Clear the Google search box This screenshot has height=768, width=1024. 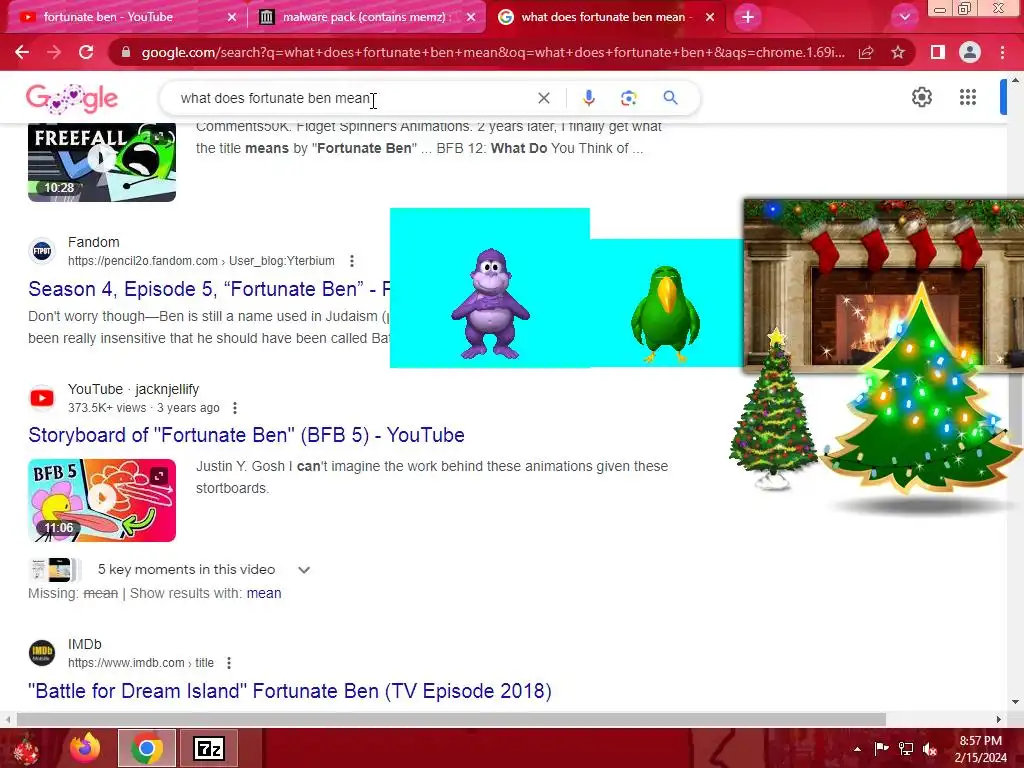click(543, 98)
